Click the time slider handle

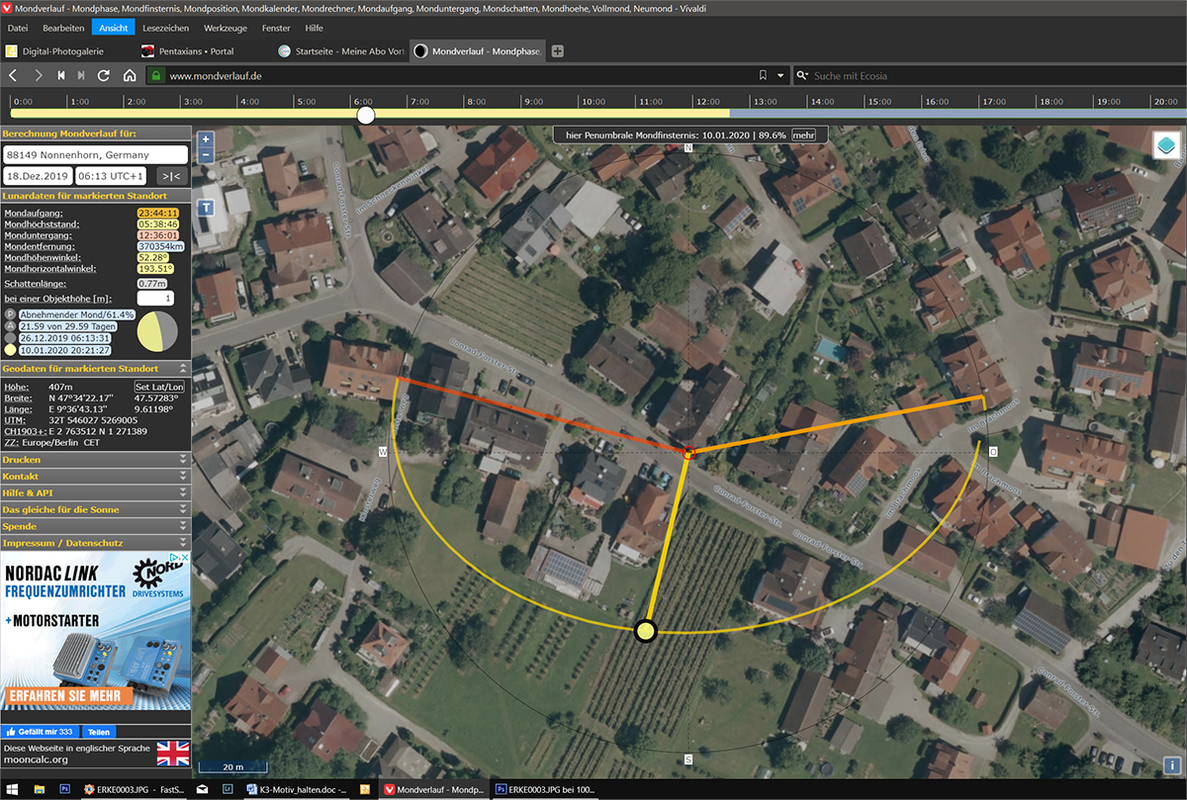point(366,115)
